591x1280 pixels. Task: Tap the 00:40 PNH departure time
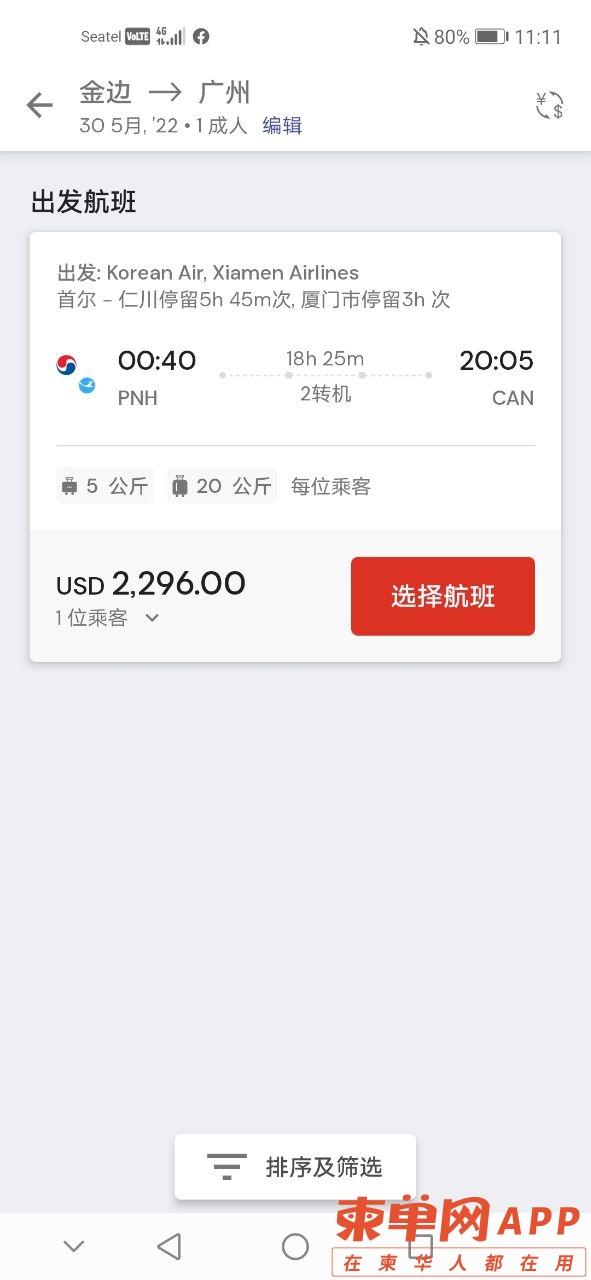157,377
